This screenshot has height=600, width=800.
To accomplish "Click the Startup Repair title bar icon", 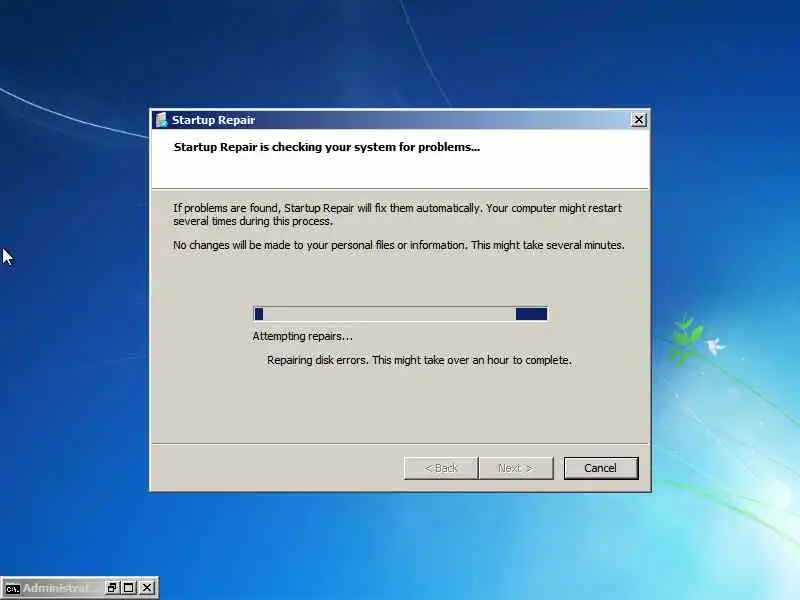I will [162, 120].
